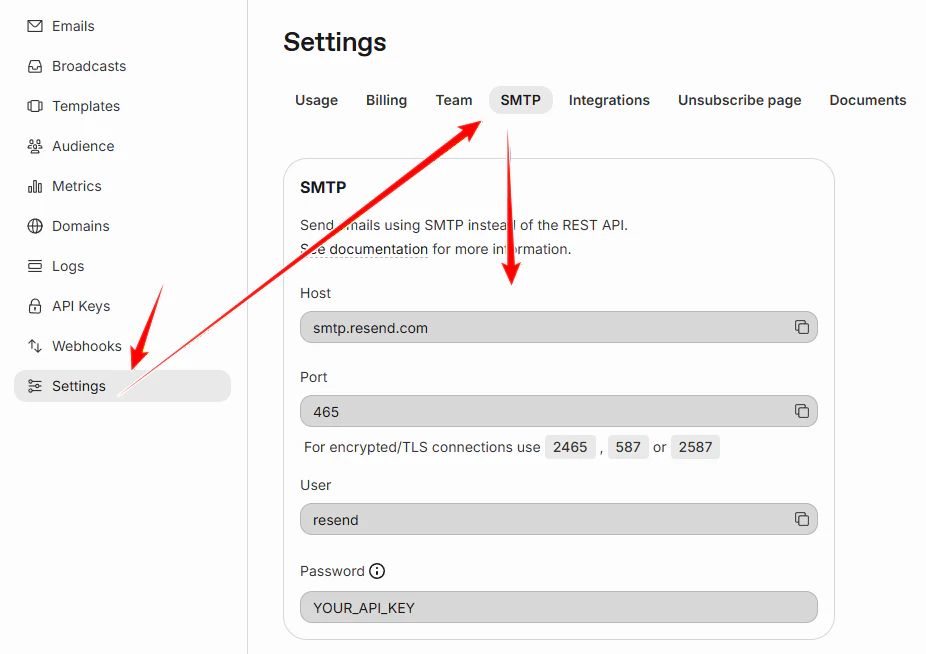Select TLS port 2587 option
Image resolution: width=926 pixels, height=654 pixels.
point(695,447)
